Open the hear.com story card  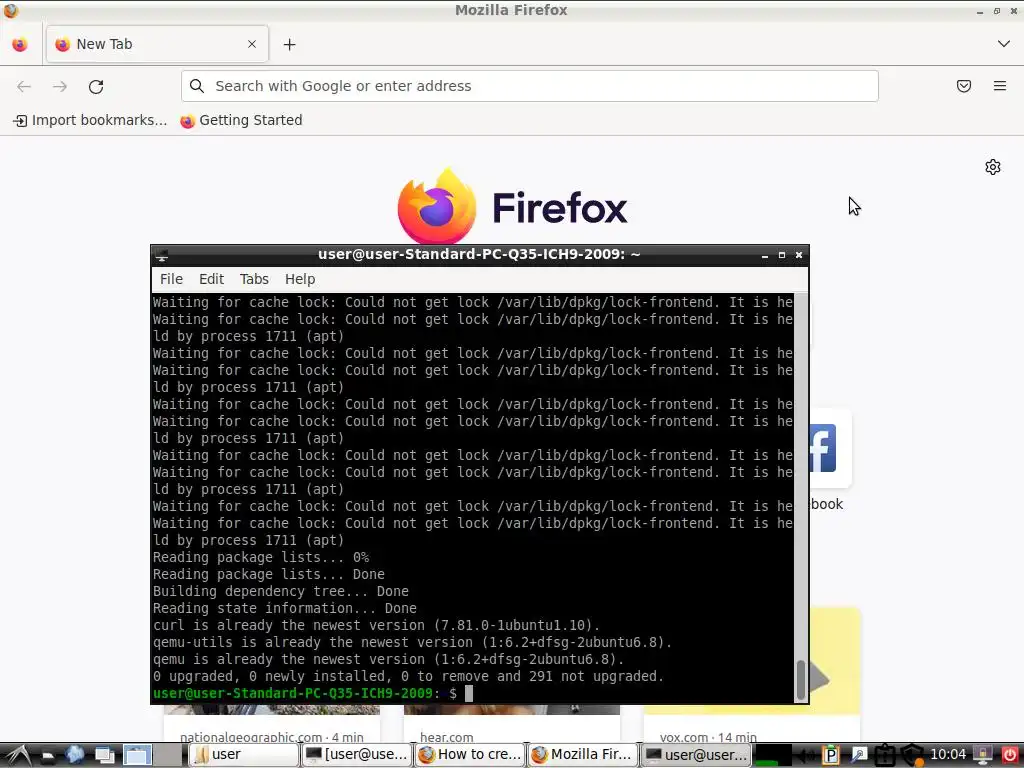[511, 724]
